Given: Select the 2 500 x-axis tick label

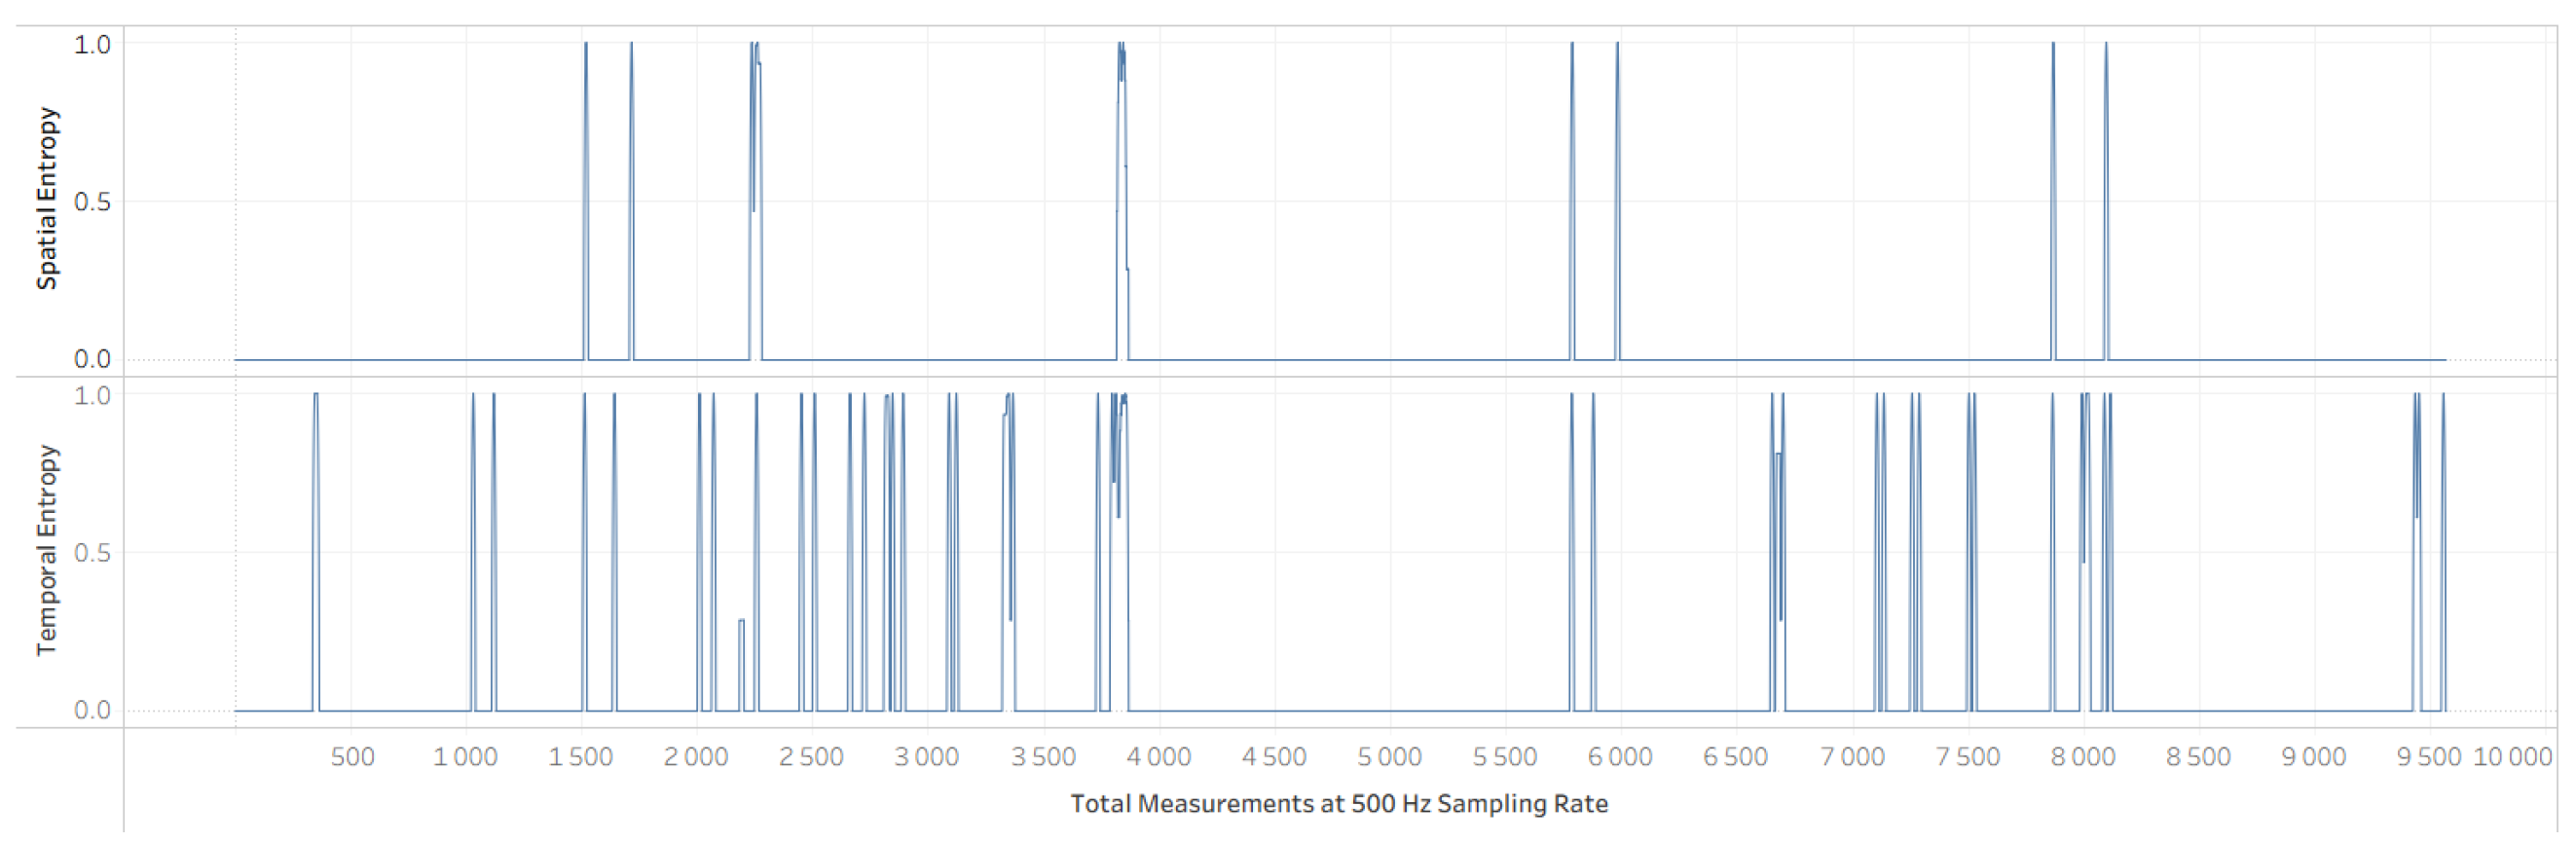Looking at the screenshot, I should (811, 757).
